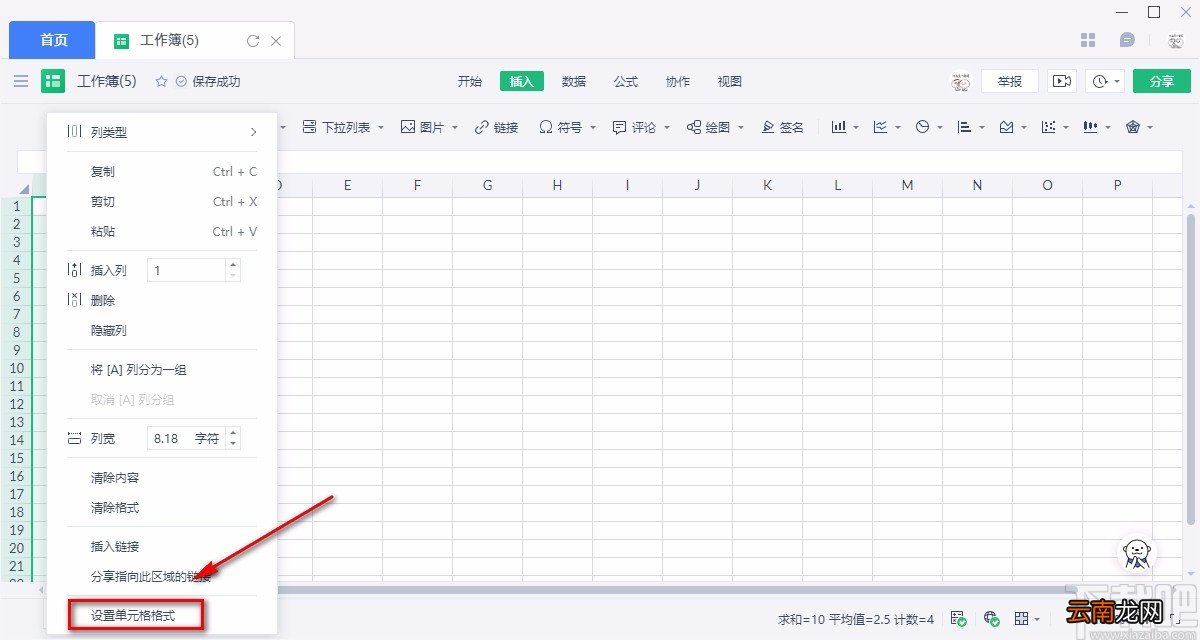Image resolution: width=1200 pixels, height=640 pixels.
Task: Go to the 首页 tab
Action: coord(53,40)
